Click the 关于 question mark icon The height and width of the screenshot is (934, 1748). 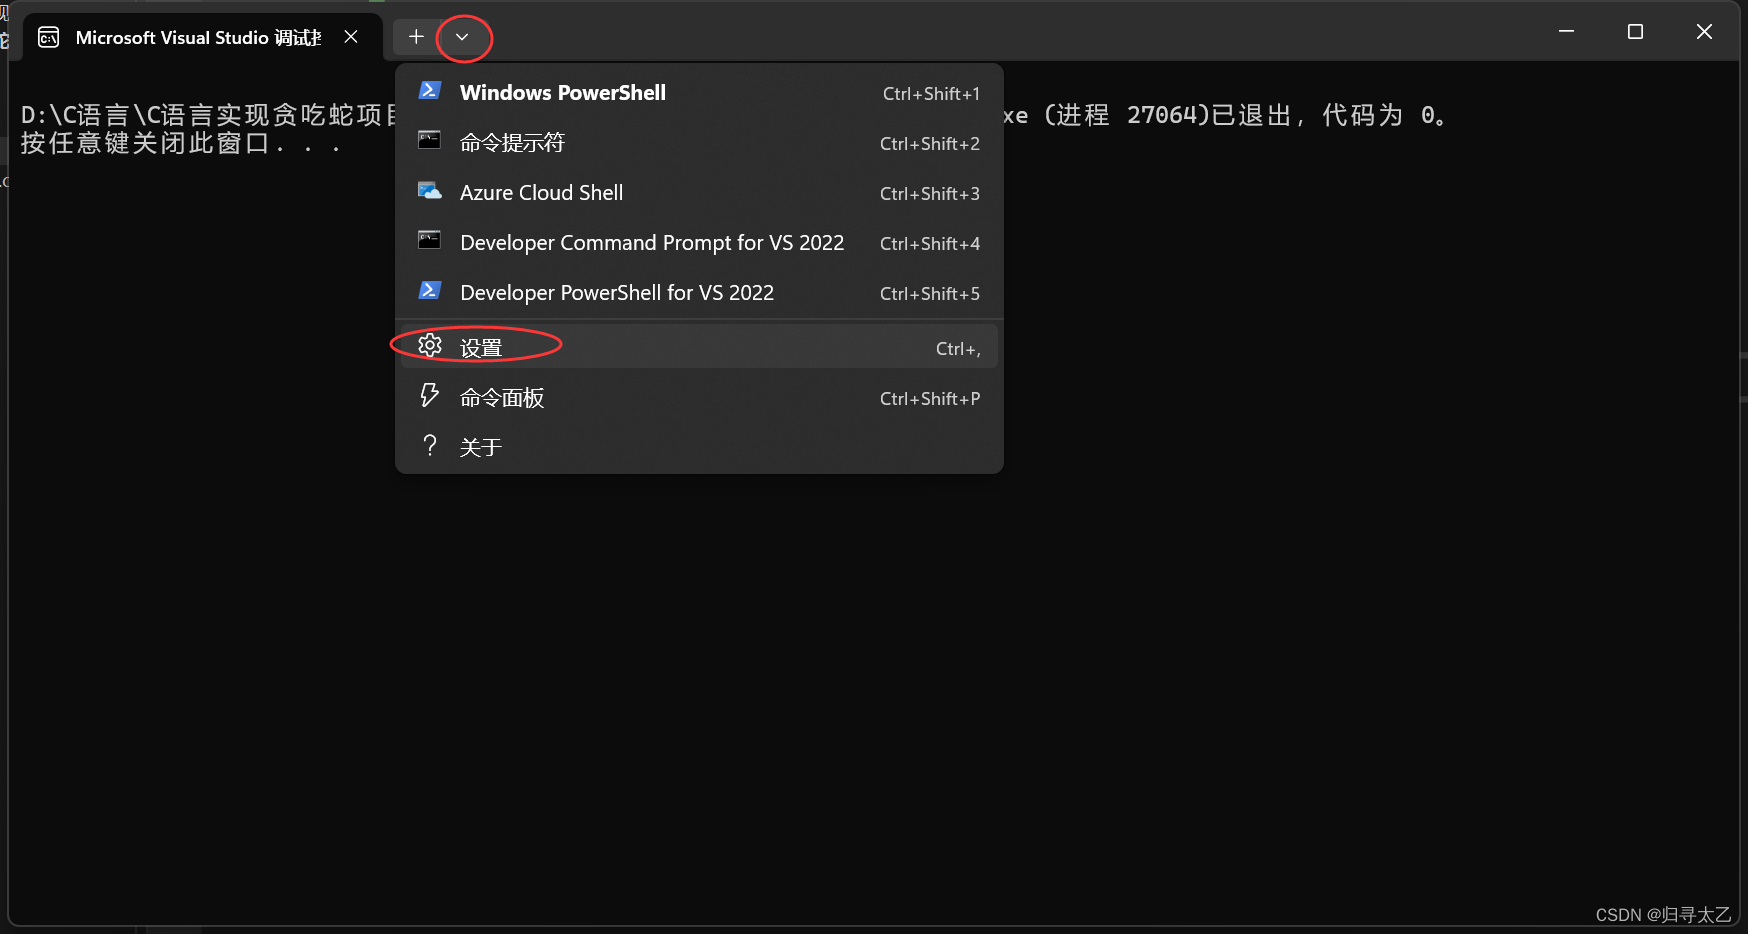click(430, 445)
